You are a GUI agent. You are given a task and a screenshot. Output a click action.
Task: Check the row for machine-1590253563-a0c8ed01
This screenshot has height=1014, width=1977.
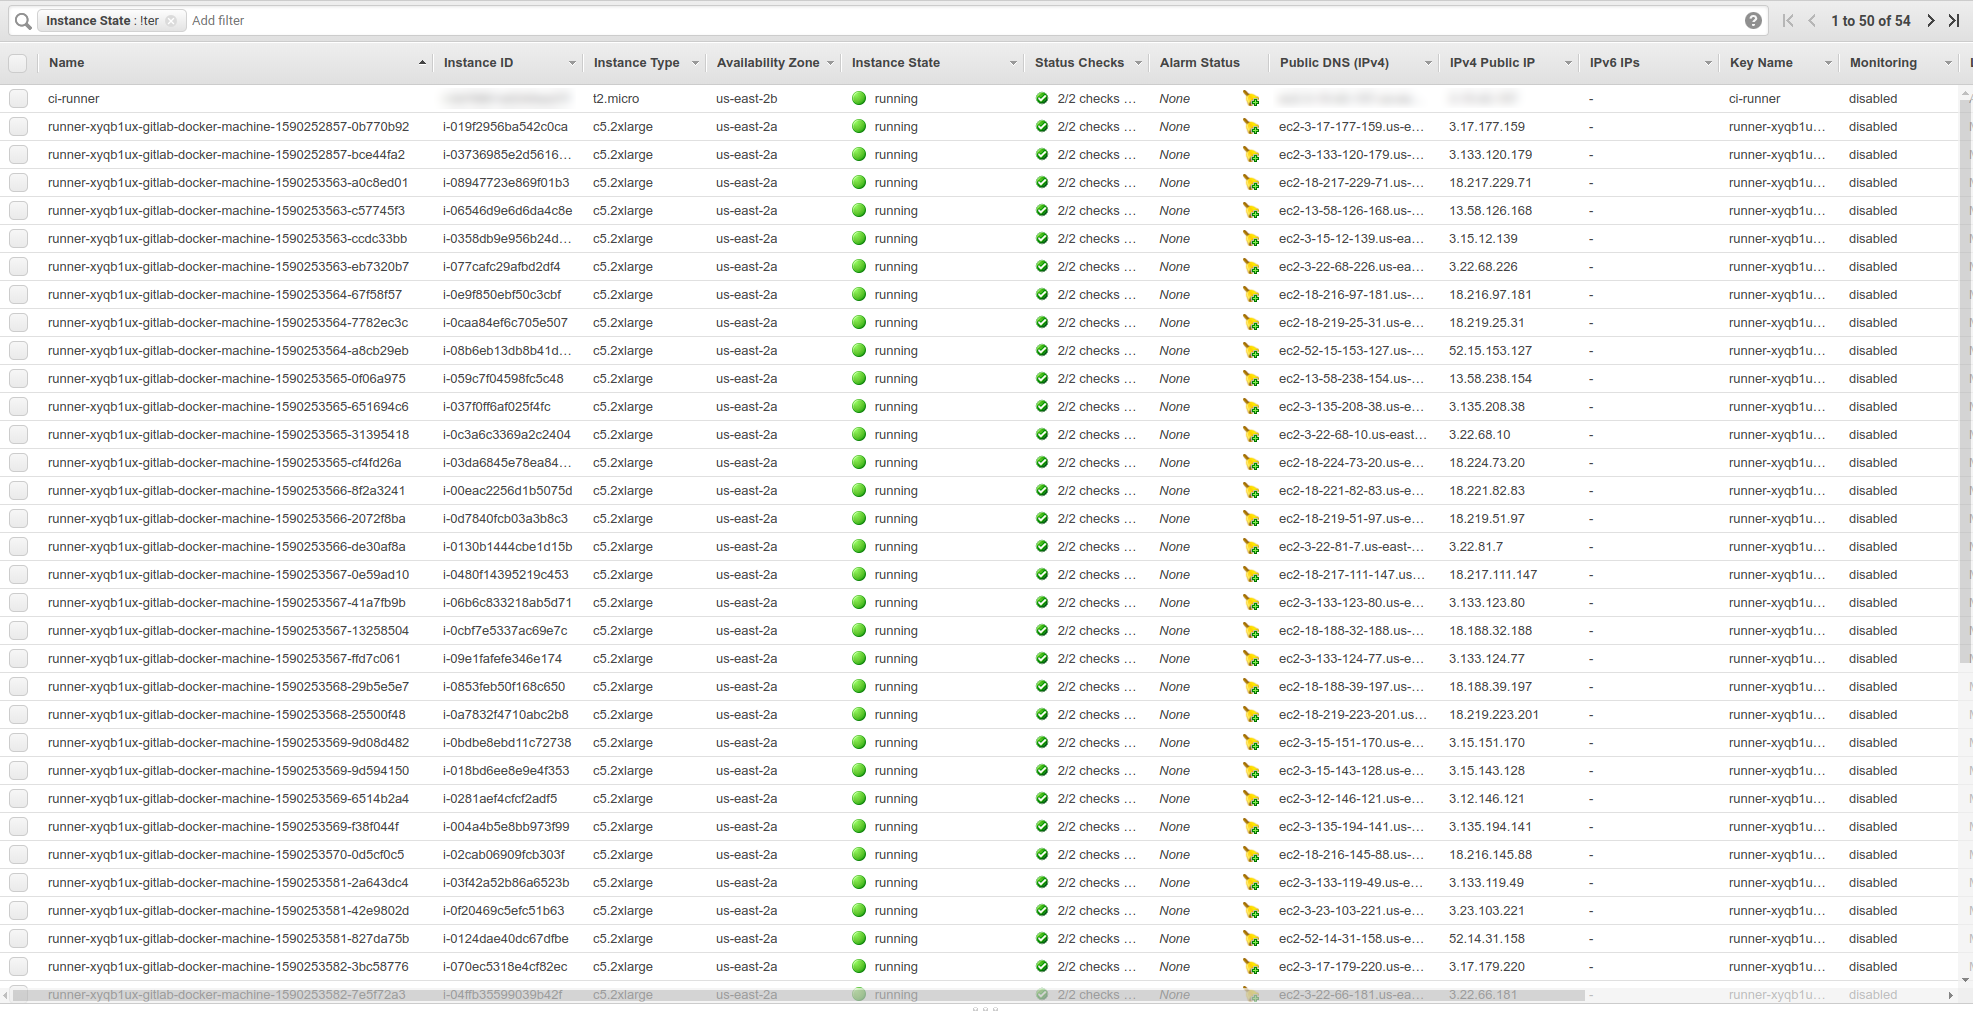(x=18, y=183)
